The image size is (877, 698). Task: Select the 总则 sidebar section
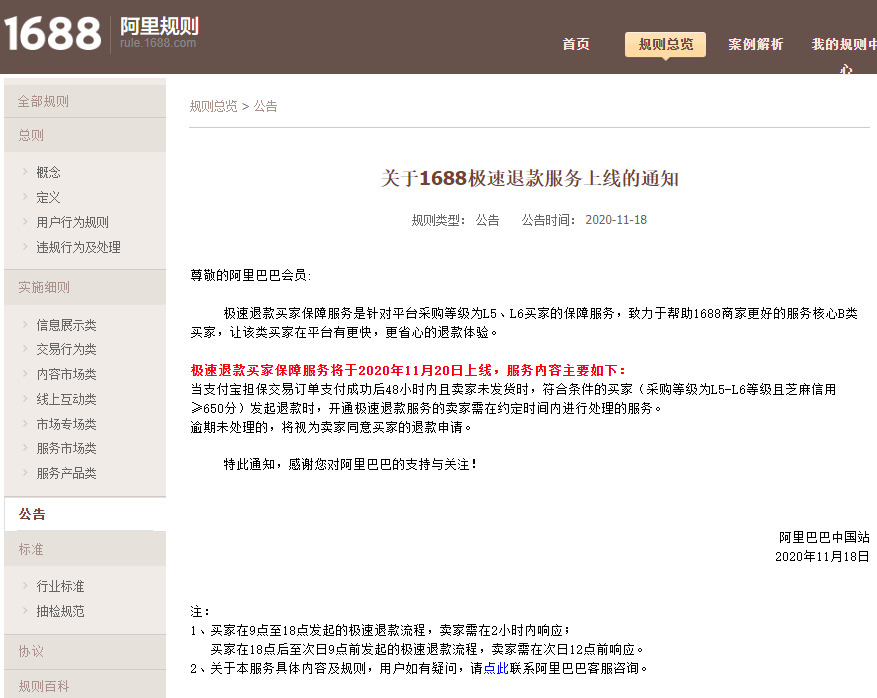(x=85, y=135)
